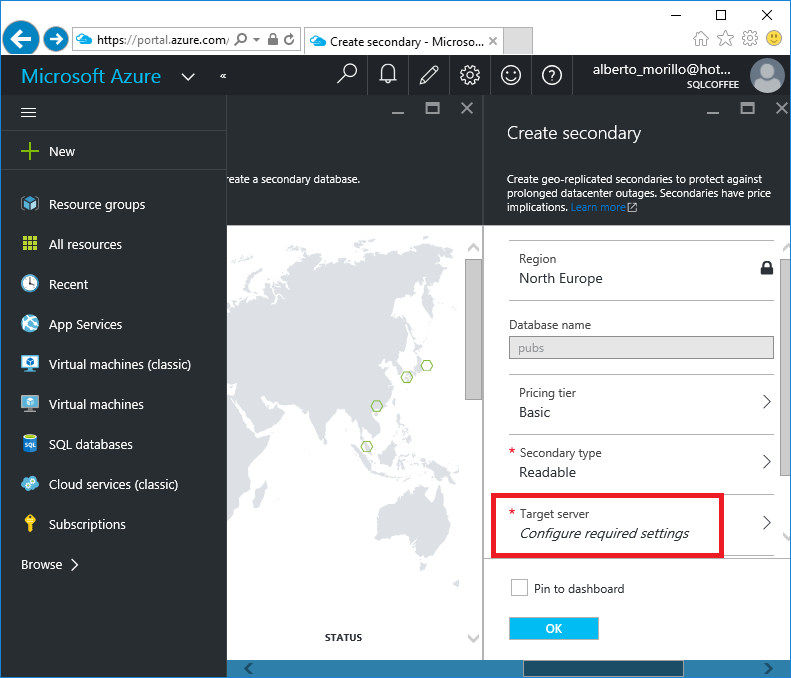Image resolution: width=791 pixels, height=678 pixels.
Task: Open Virtual machines in the sidebar
Action: point(96,404)
